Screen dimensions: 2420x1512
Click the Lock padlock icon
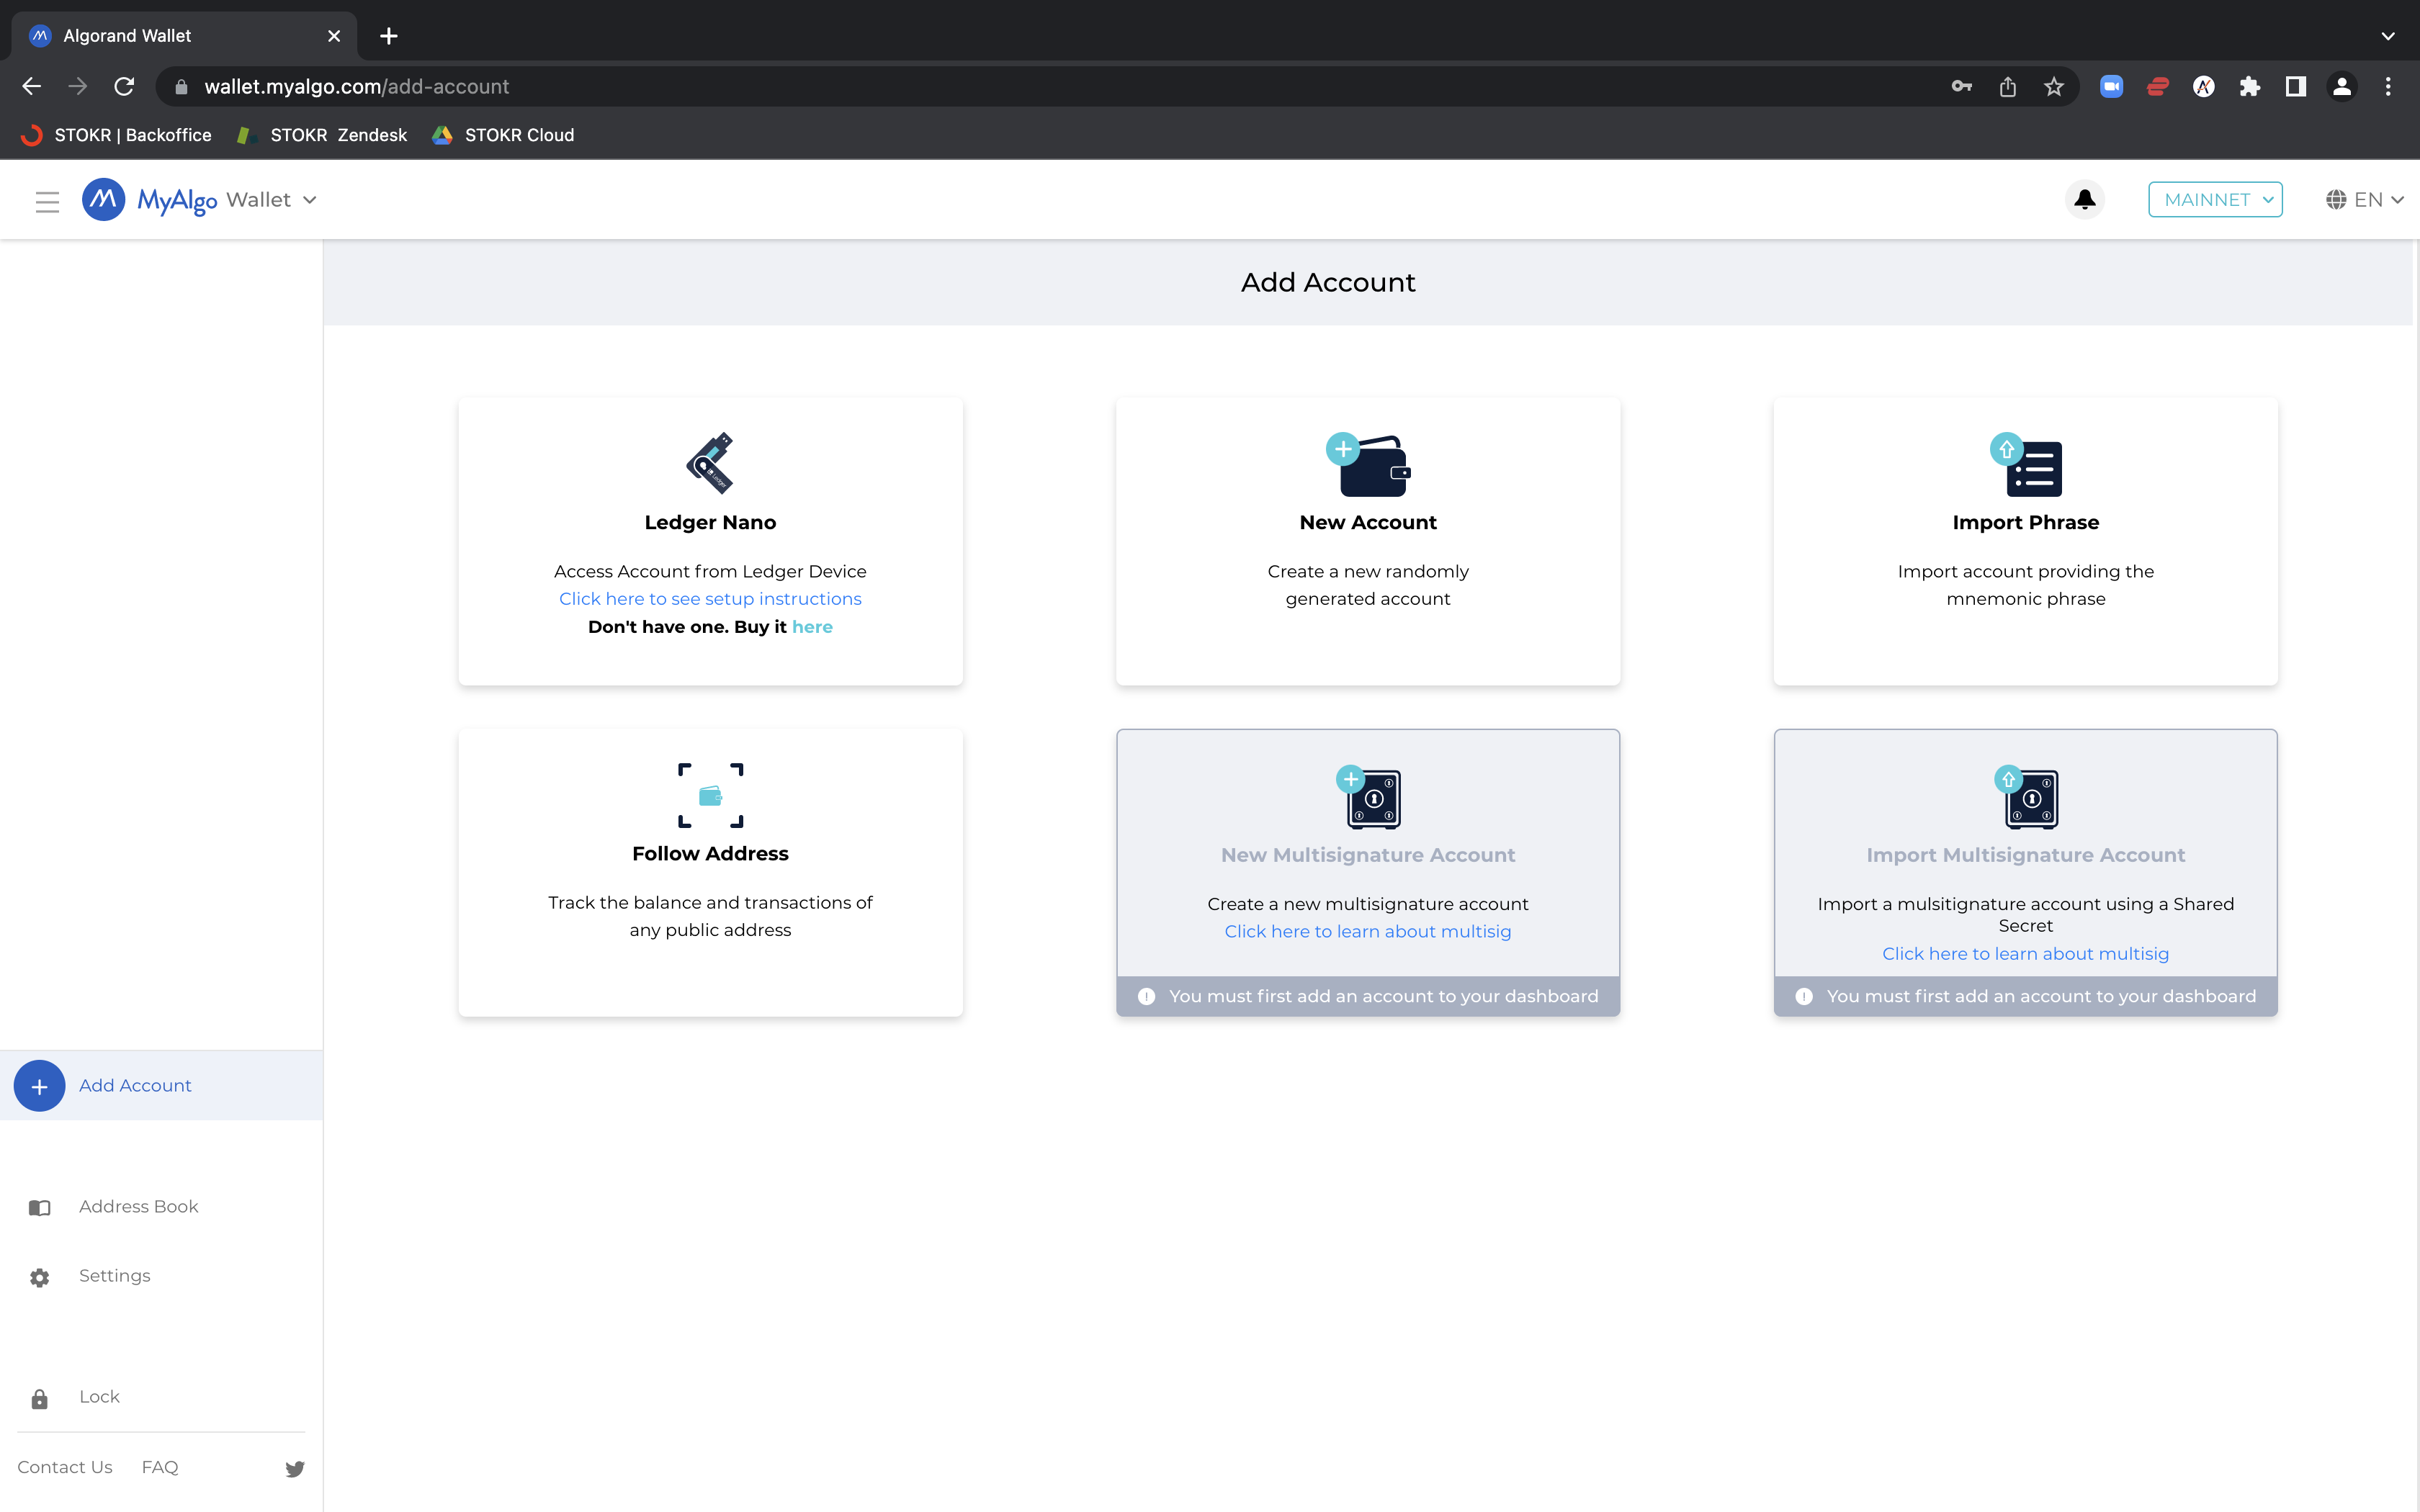39,1399
